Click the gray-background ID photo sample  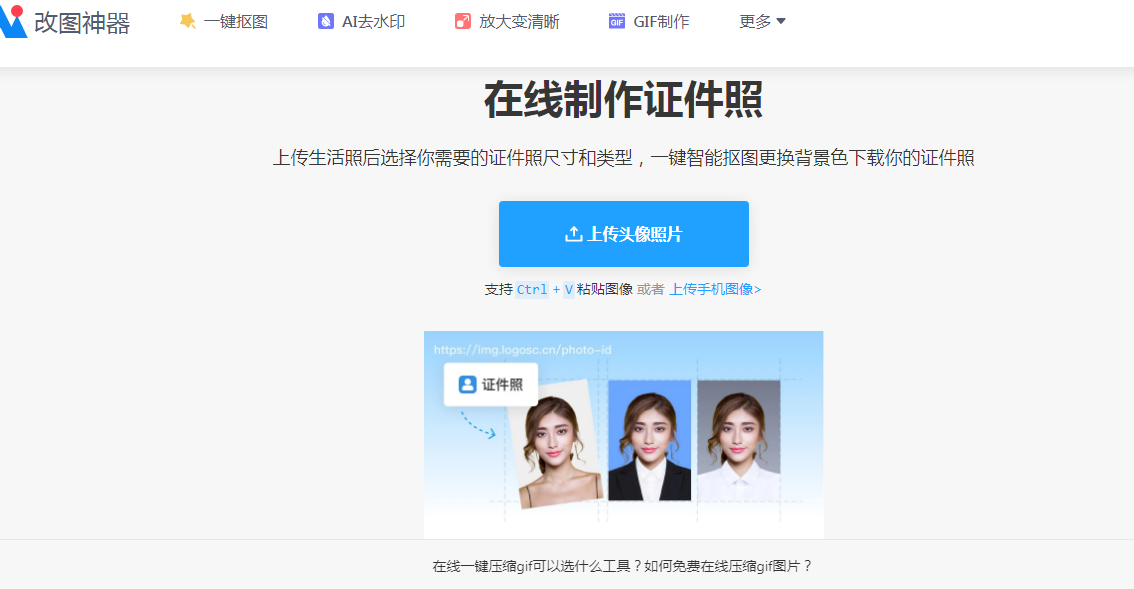point(738,440)
